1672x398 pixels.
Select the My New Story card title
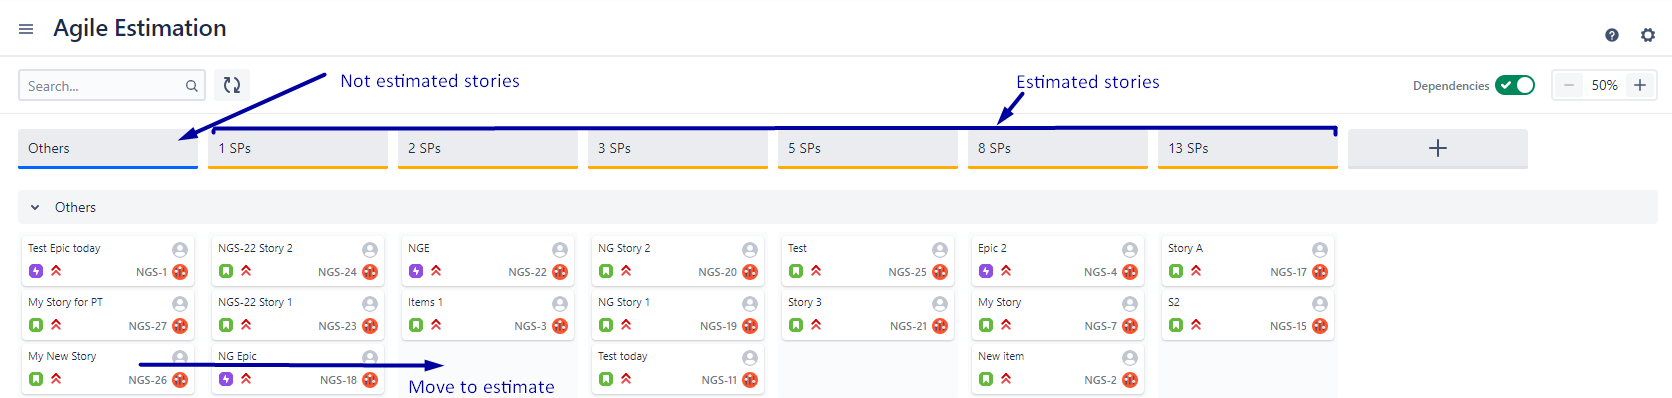(62, 356)
